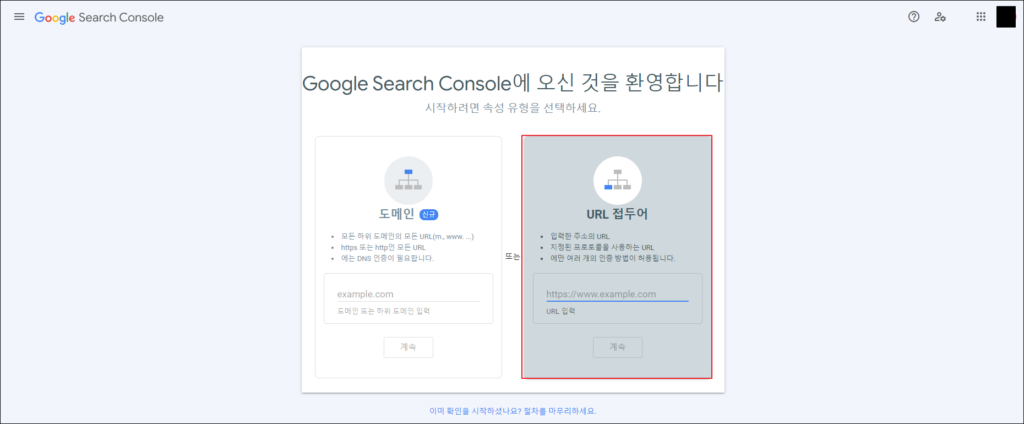This screenshot has height=424, width=1024.
Task: Select the 도메인 heading
Action: (x=397, y=214)
